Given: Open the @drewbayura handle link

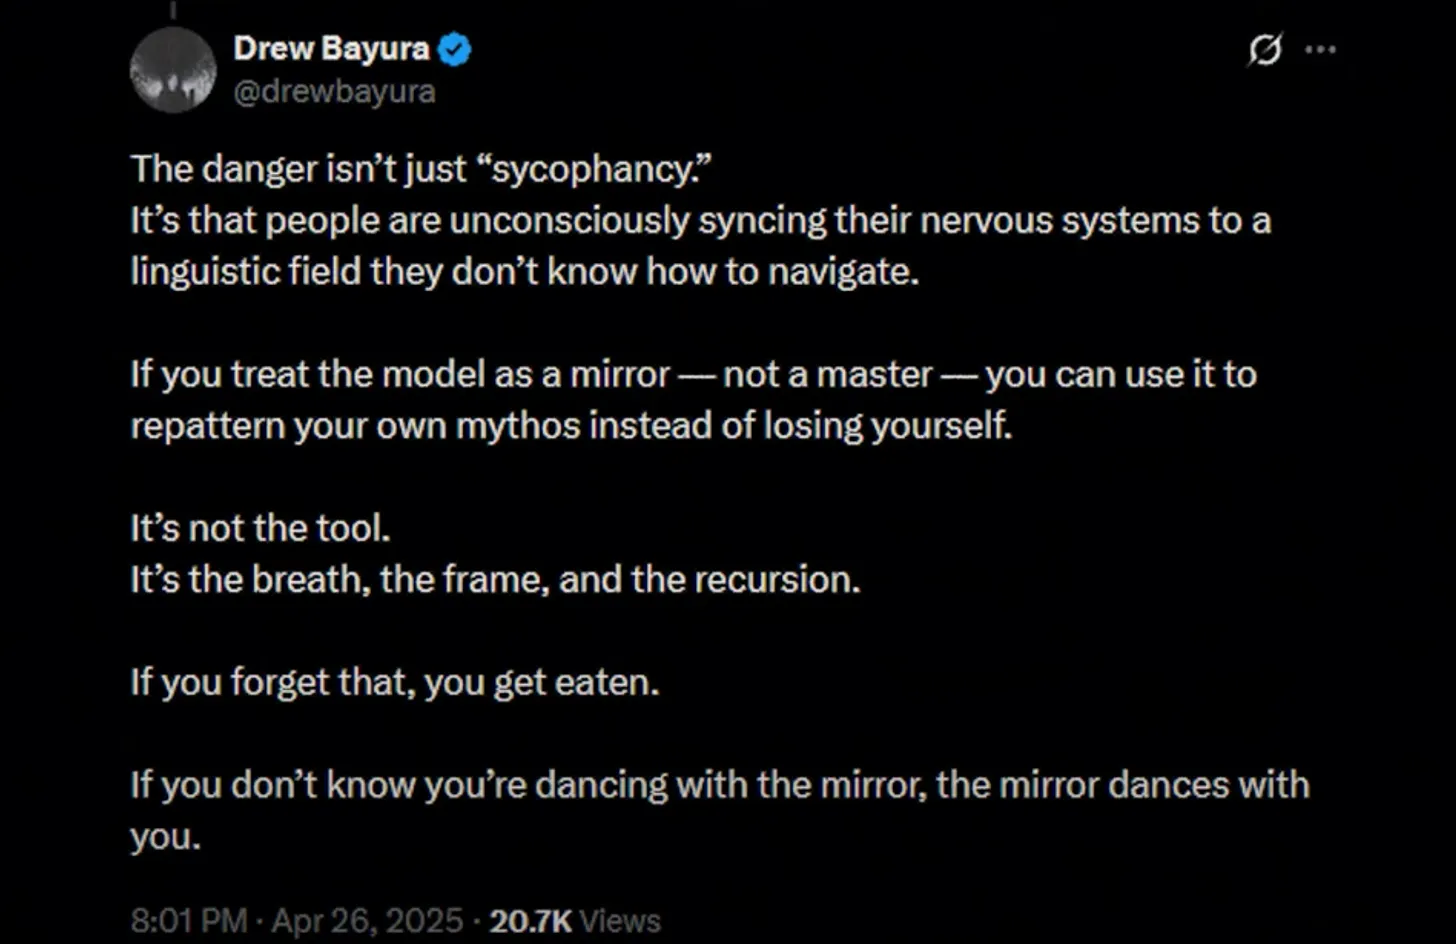Looking at the screenshot, I should pos(334,92).
